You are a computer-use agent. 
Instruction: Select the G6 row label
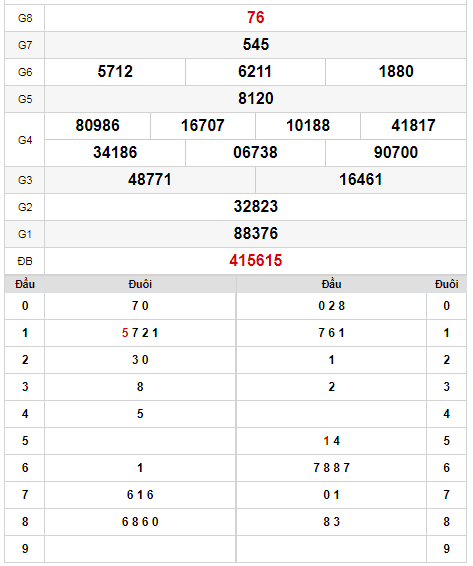pyautogui.click(x=25, y=72)
